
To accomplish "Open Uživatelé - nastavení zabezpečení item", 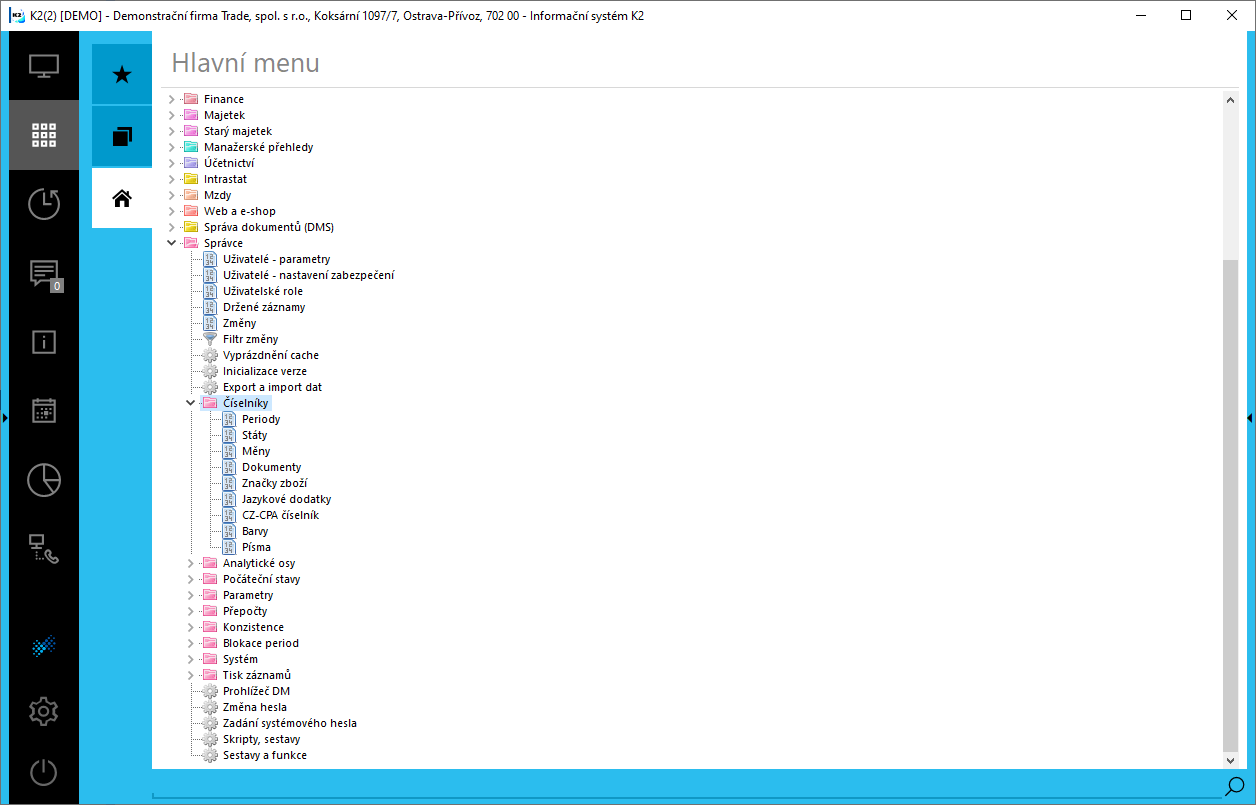I will click(x=308, y=275).
